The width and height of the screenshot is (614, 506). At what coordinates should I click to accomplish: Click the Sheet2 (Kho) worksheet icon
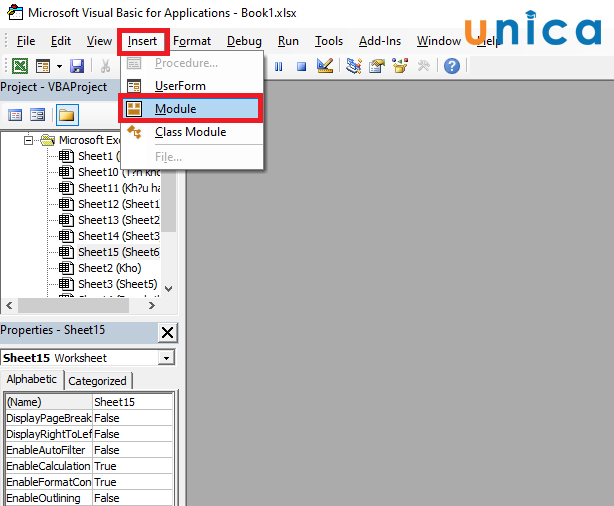[66, 268]
